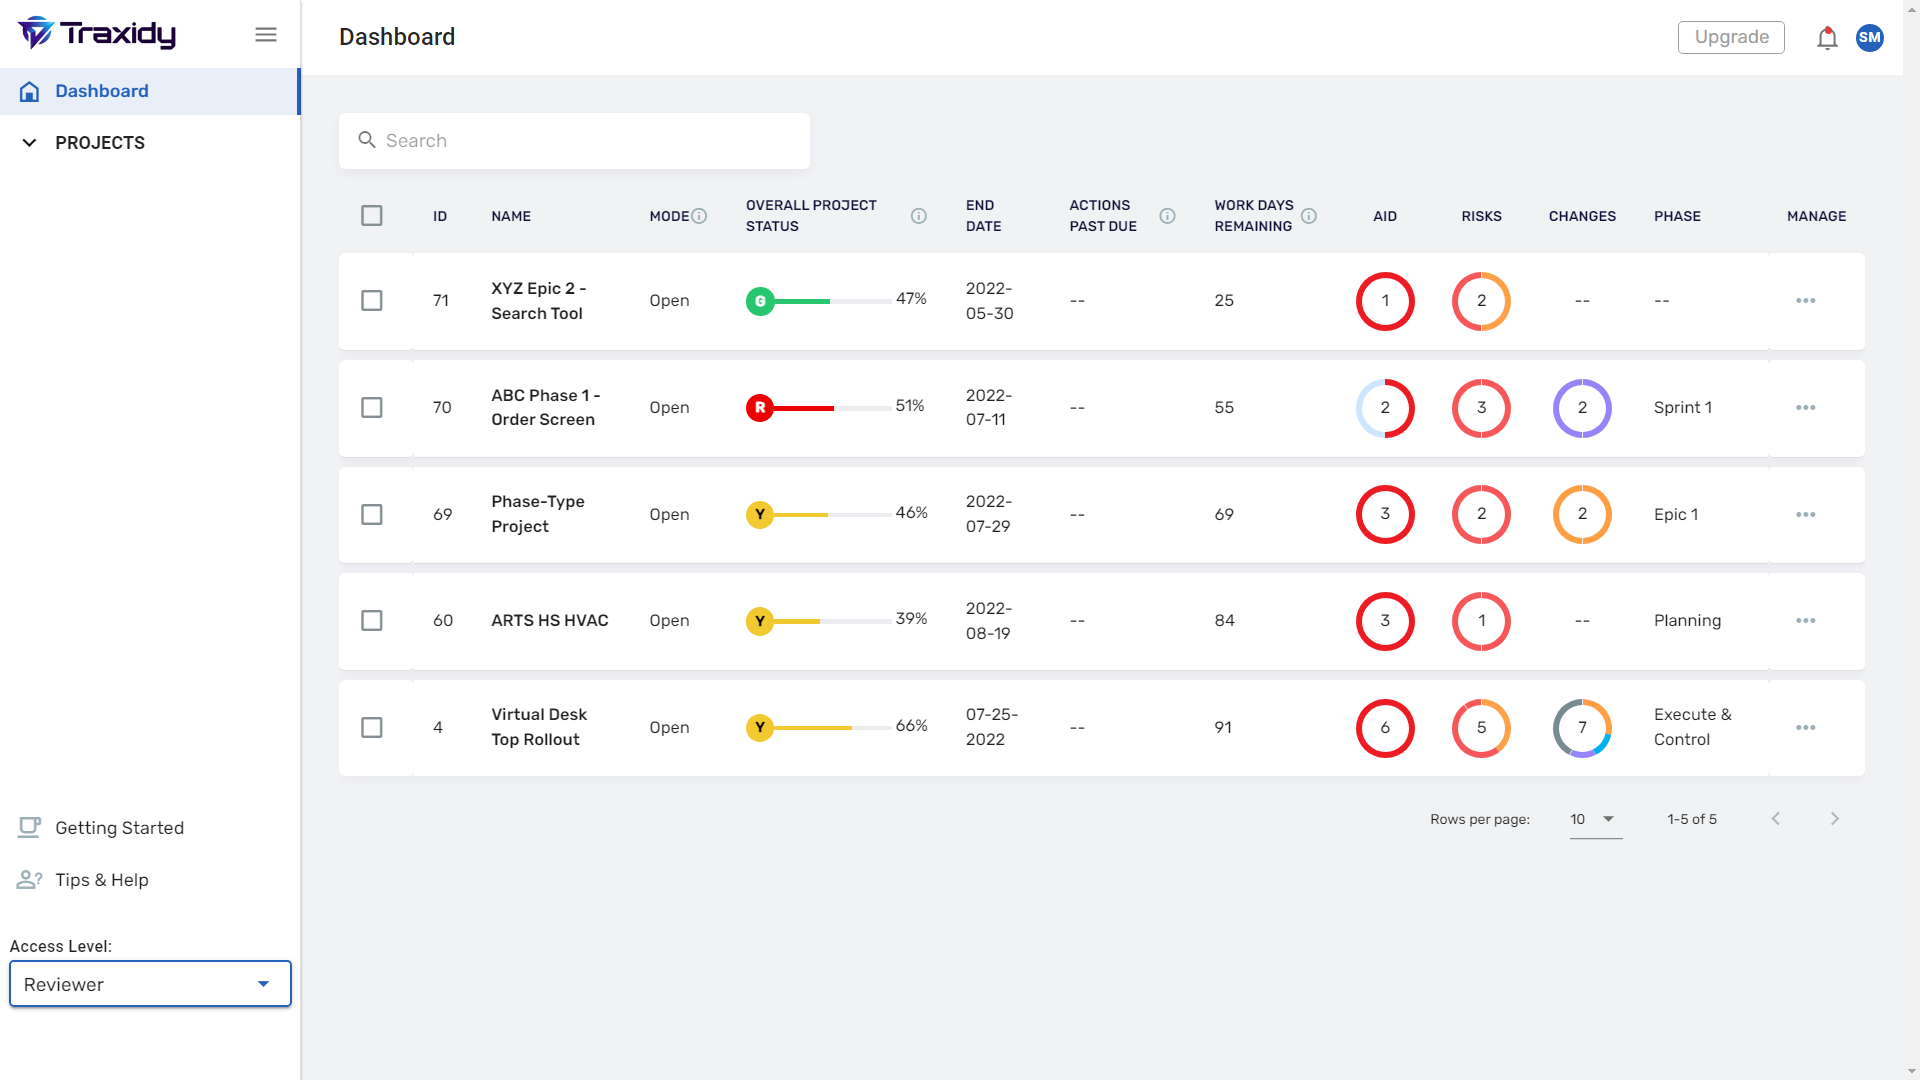This screenshot has width=1920, height=1080.
Task: Open the Access Level Reviewer dropdown
Action: point(150,984)
